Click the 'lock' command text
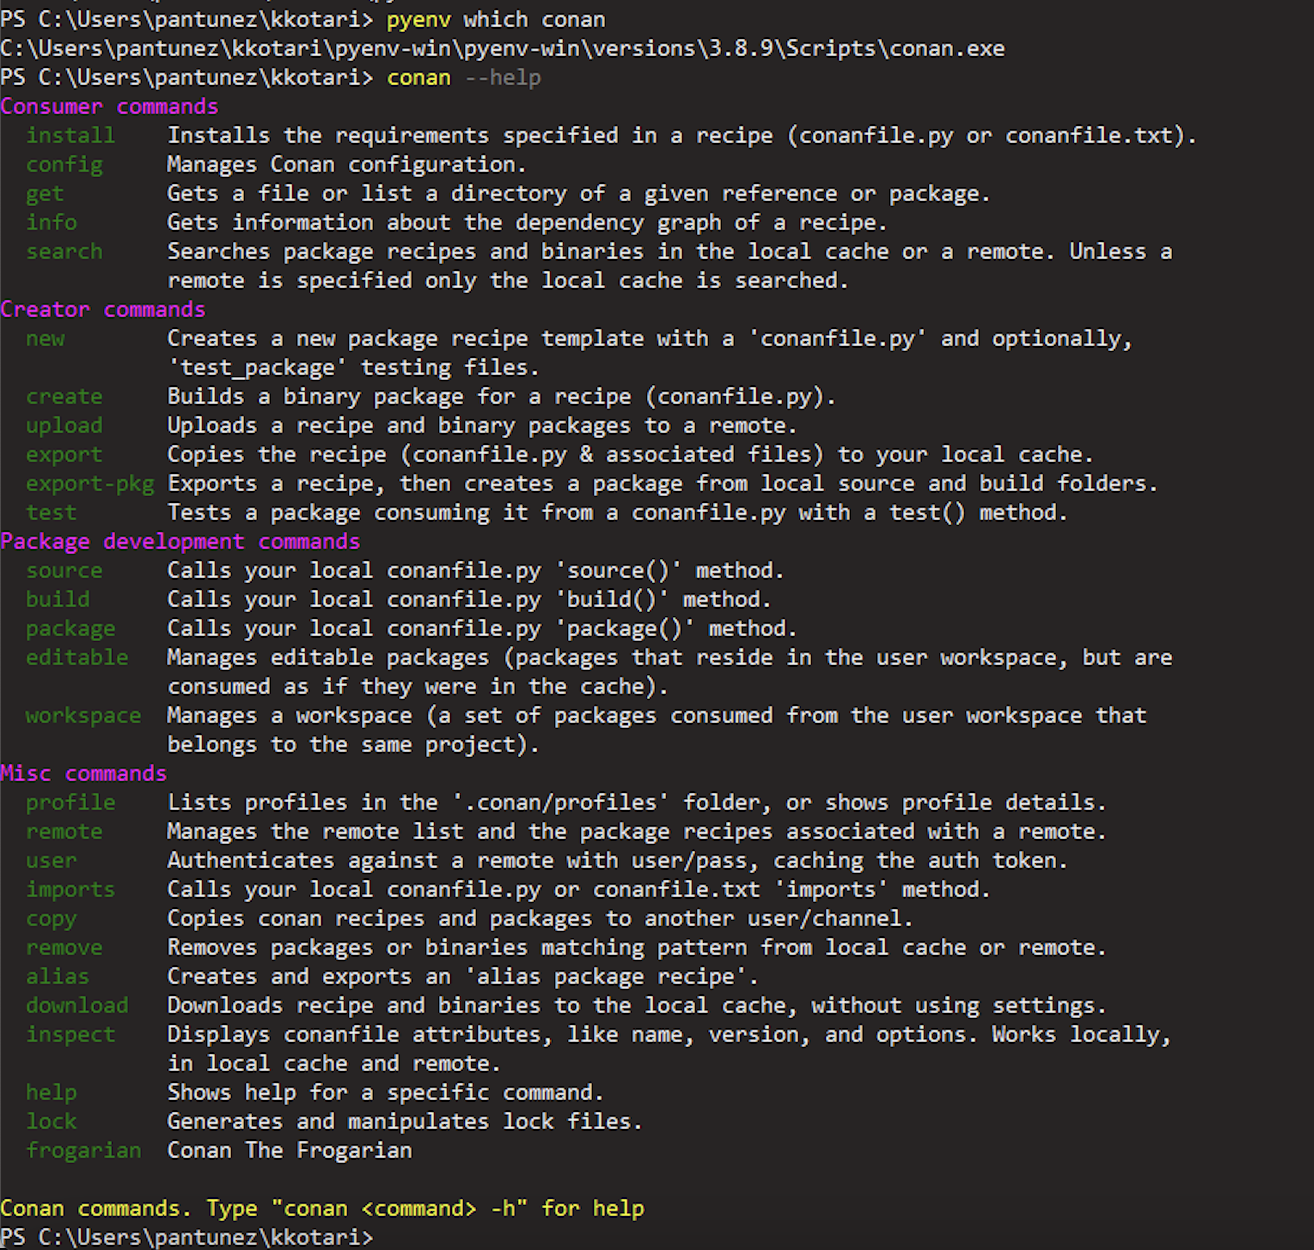 click(51, 1121)
